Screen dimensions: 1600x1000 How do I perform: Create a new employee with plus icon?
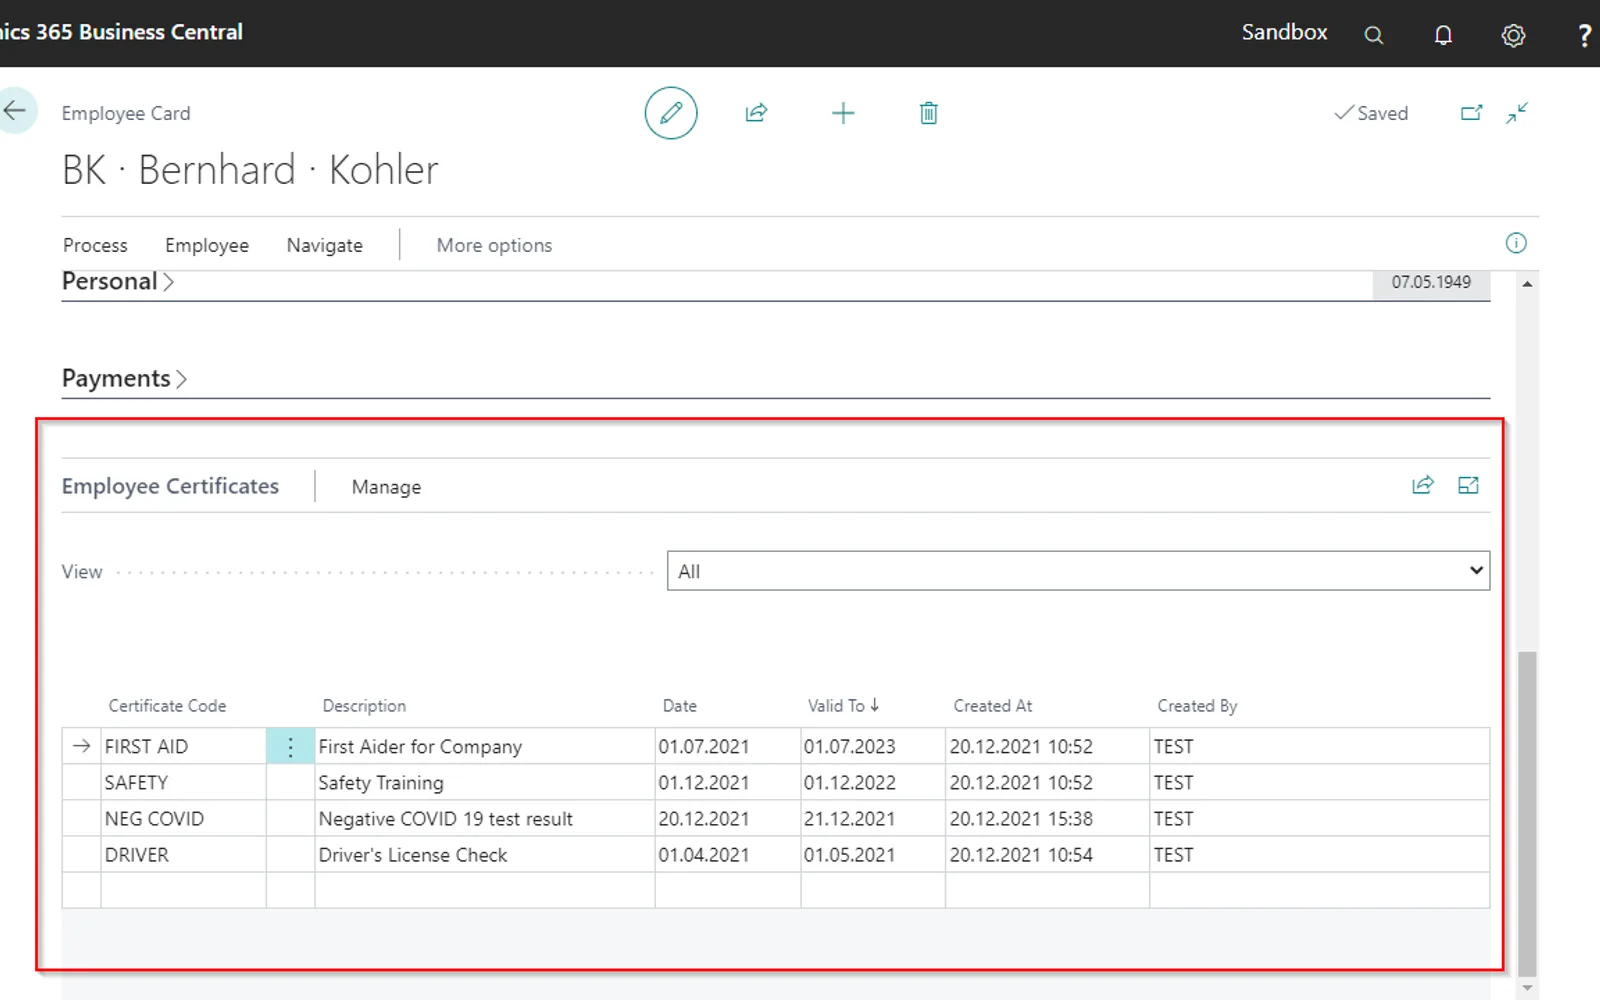(843, 113)
